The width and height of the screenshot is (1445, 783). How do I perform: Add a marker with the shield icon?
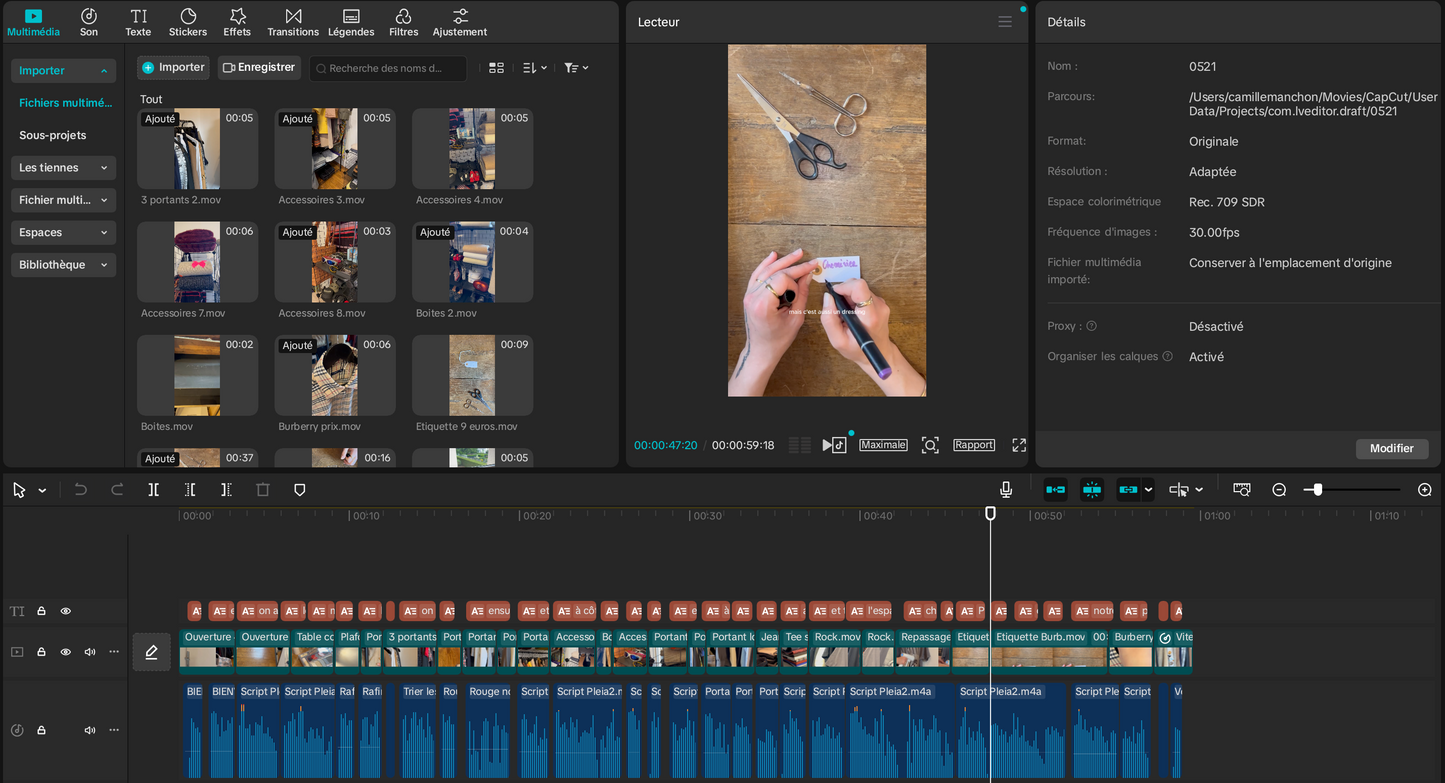coord(299,490)
